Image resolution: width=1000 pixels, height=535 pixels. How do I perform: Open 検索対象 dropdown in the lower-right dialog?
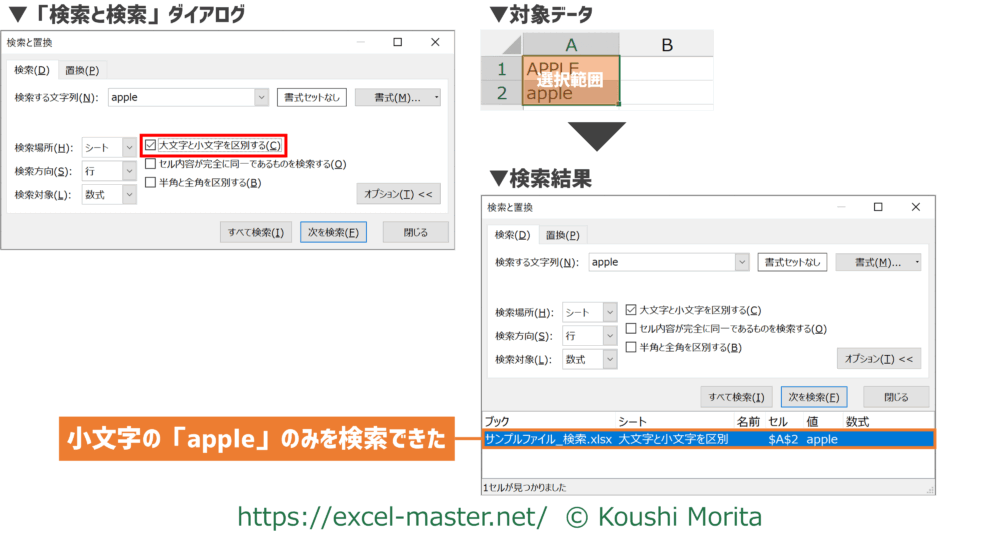(609, 359)
